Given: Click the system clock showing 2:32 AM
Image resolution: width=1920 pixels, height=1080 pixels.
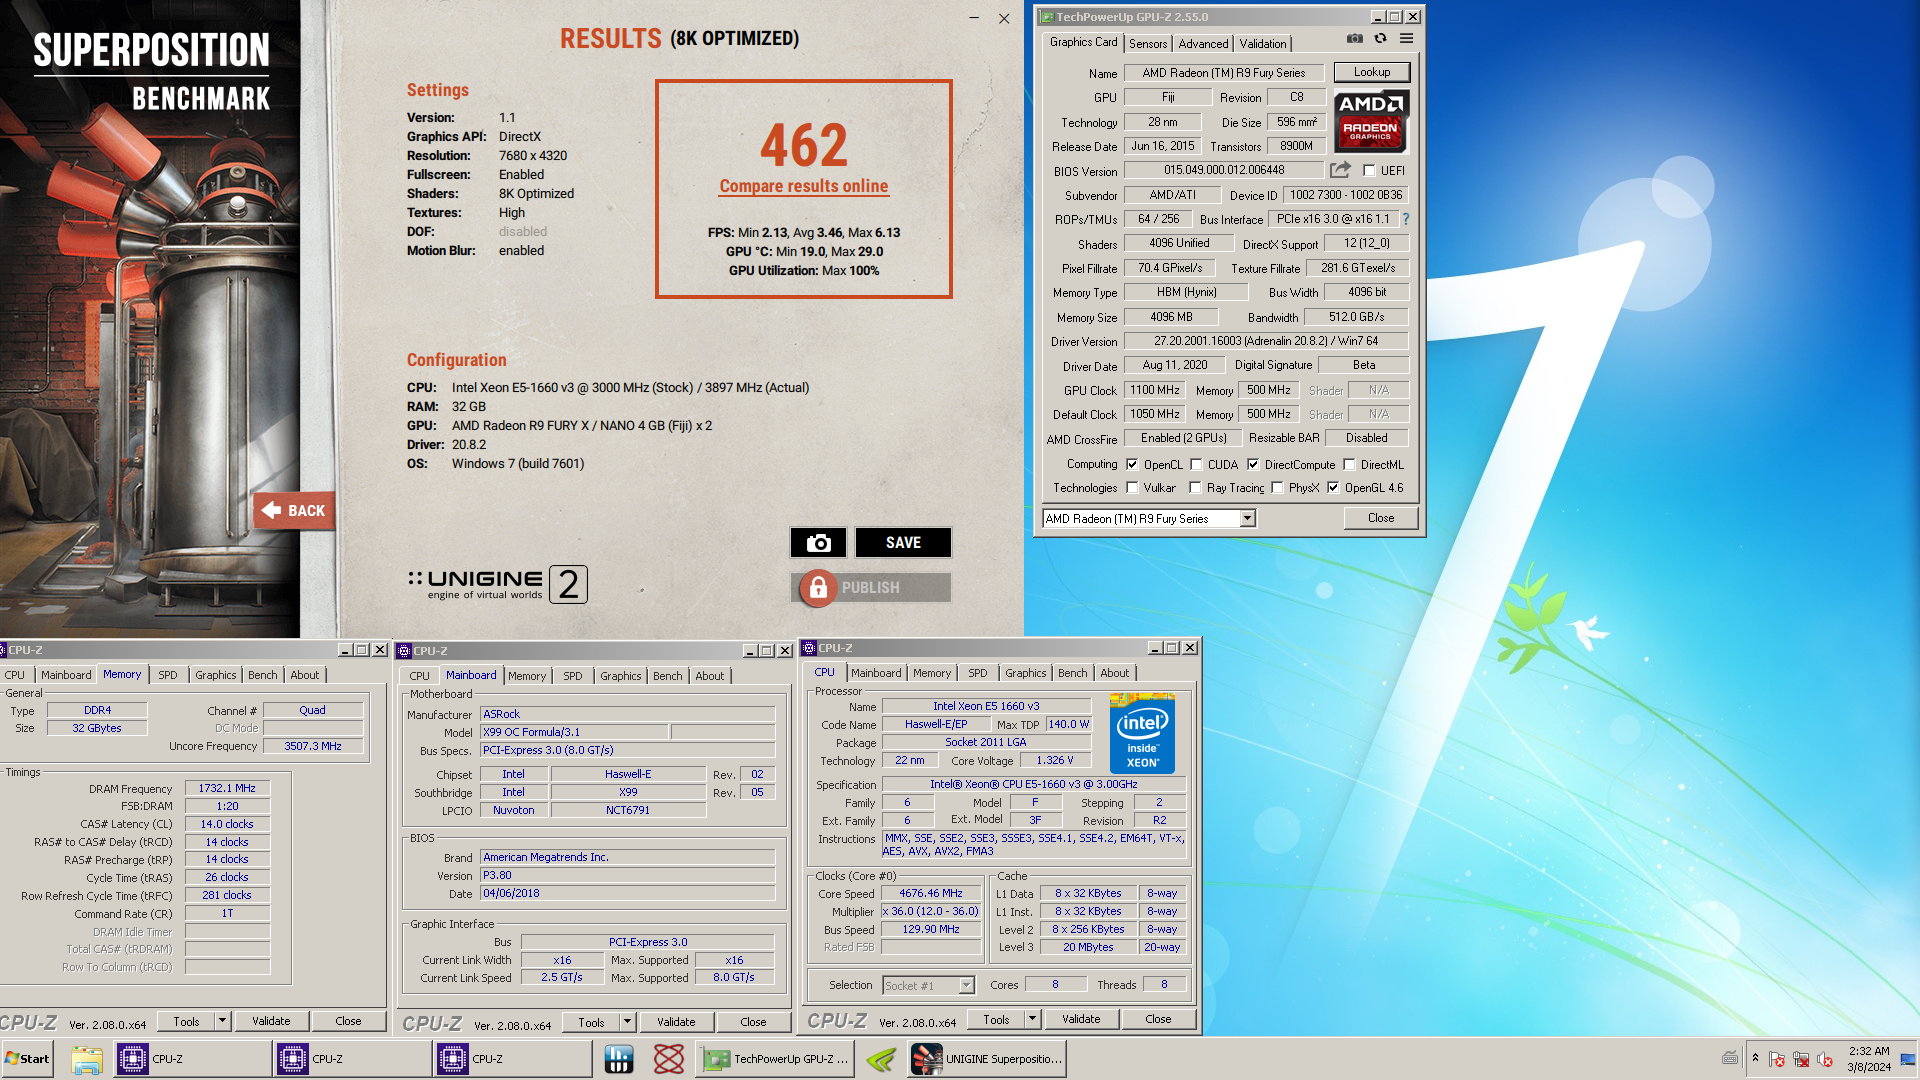Looking at the screenshot, I should [x=1869, y=1059].
